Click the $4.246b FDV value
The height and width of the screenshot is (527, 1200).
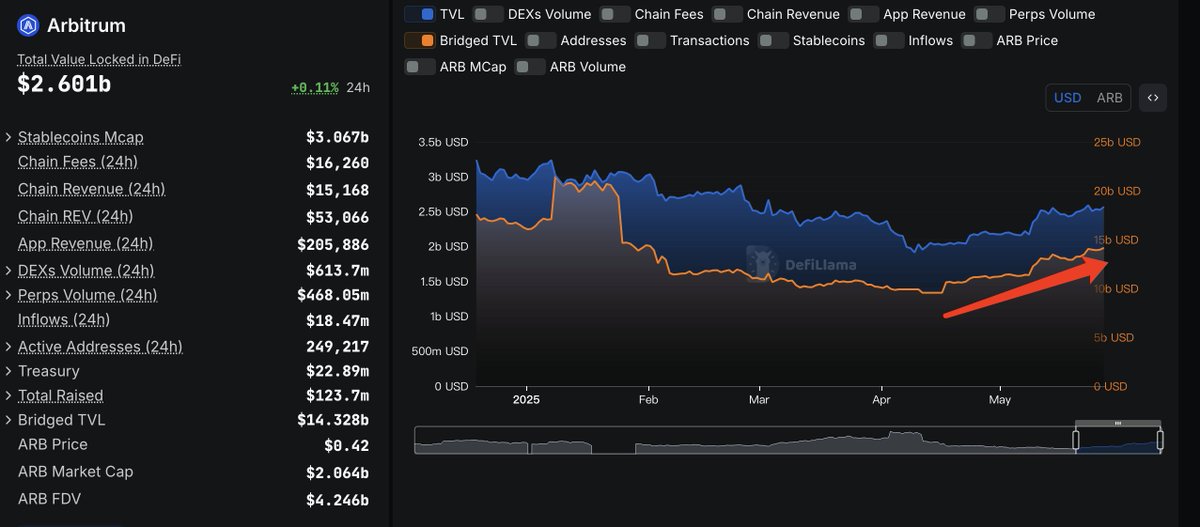point(338,499)
